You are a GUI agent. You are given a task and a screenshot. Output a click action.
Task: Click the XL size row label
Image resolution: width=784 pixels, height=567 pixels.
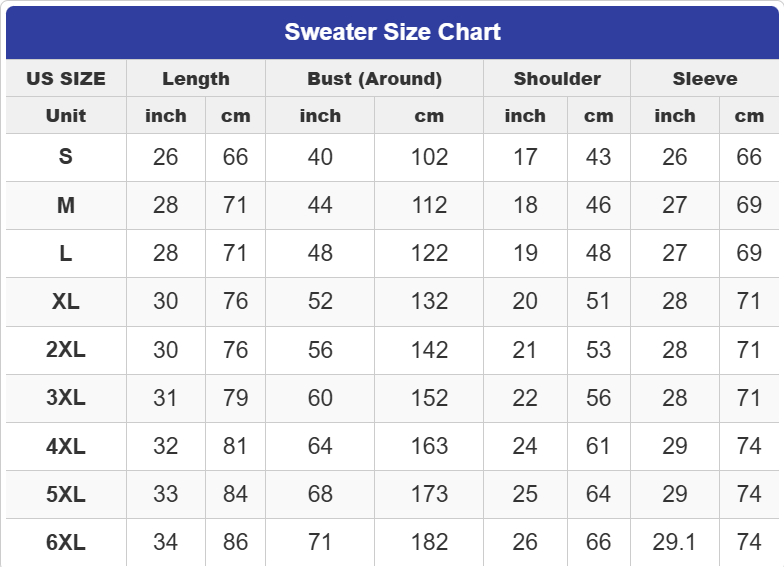coord(66,301)
